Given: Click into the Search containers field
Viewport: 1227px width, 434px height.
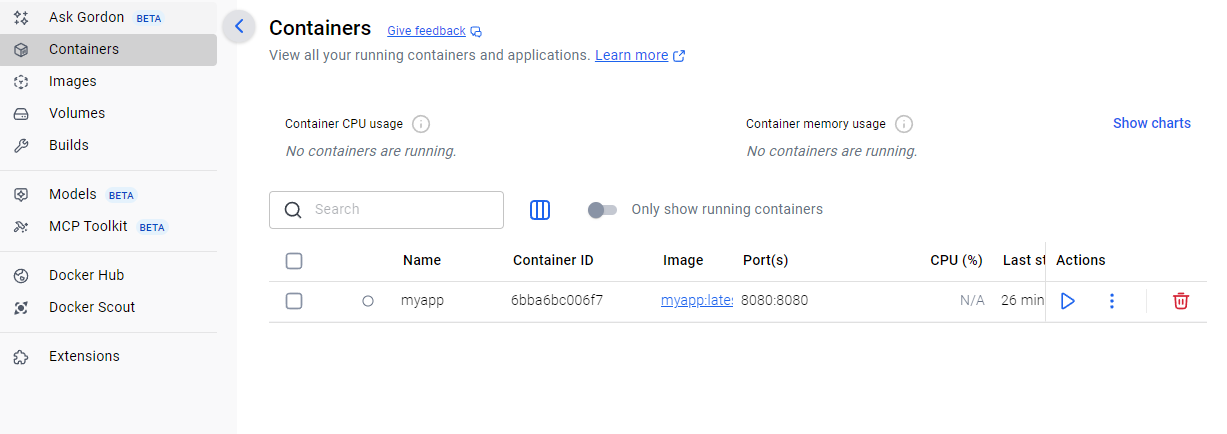Looking at the screenshot, I should pos(386,210).
